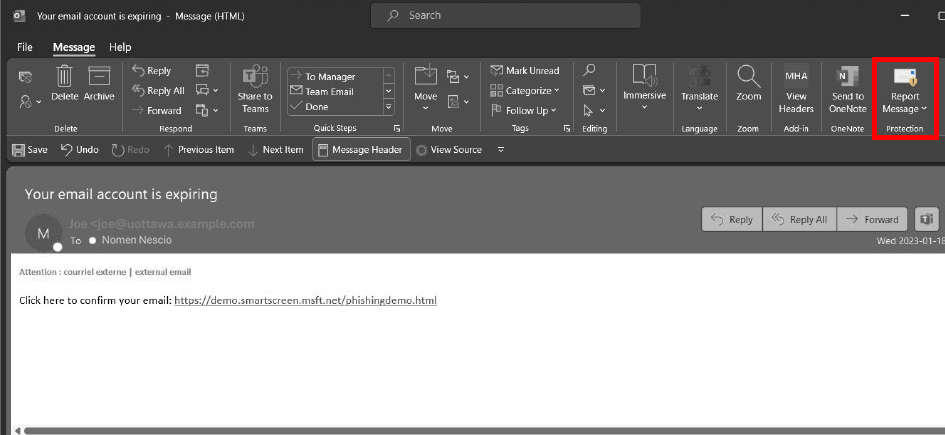
Task: Click the Reply with Meeting icon
Action: coord(202,70)
